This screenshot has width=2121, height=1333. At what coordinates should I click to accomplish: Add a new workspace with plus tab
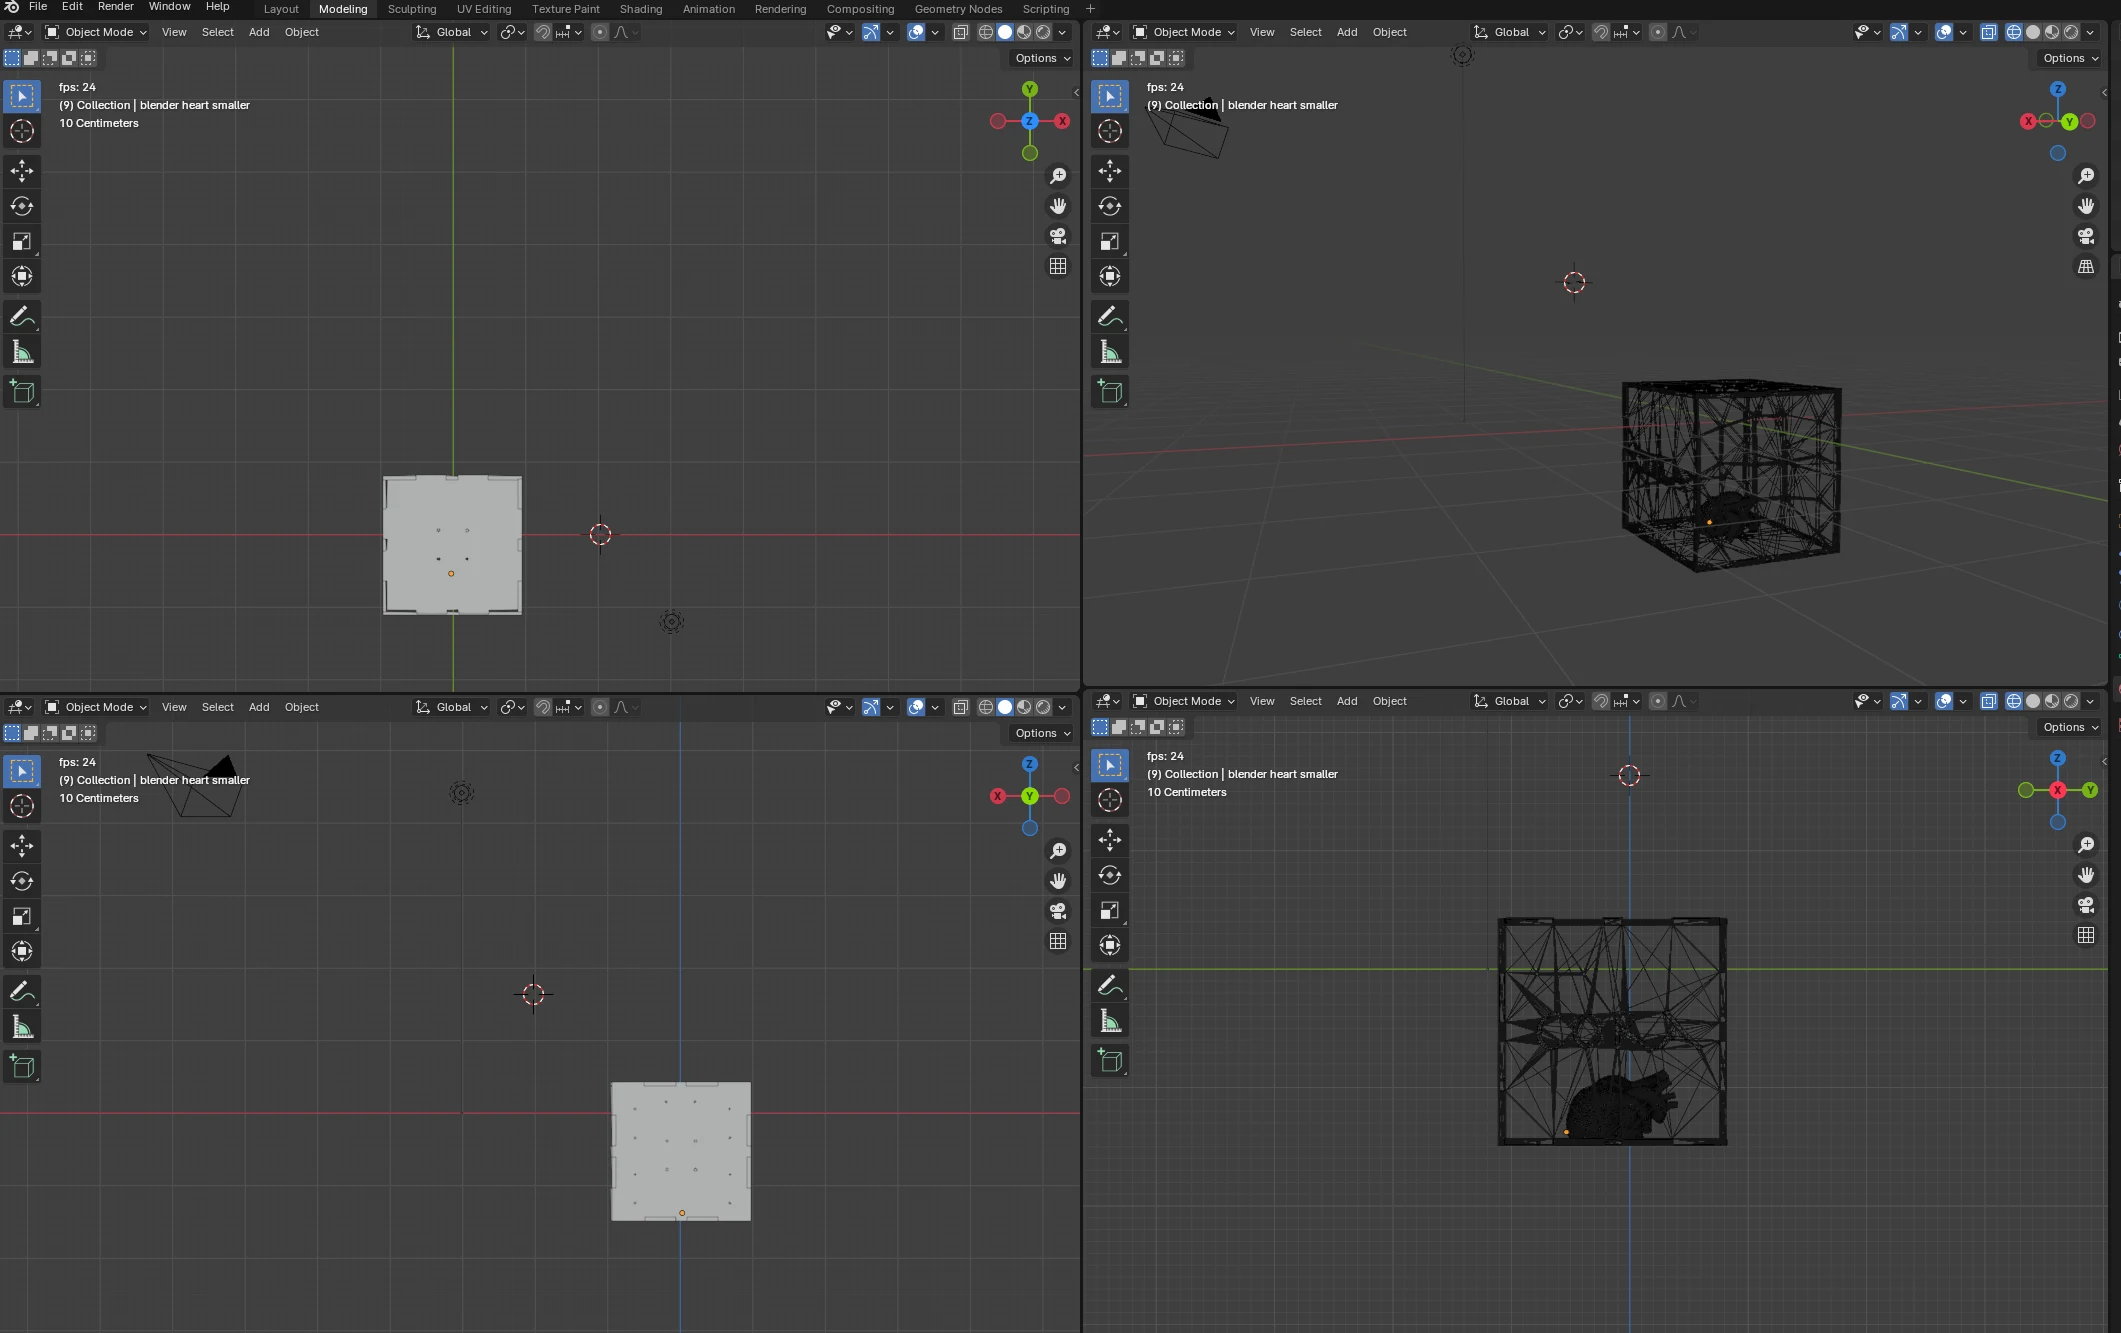[1091, 9]
